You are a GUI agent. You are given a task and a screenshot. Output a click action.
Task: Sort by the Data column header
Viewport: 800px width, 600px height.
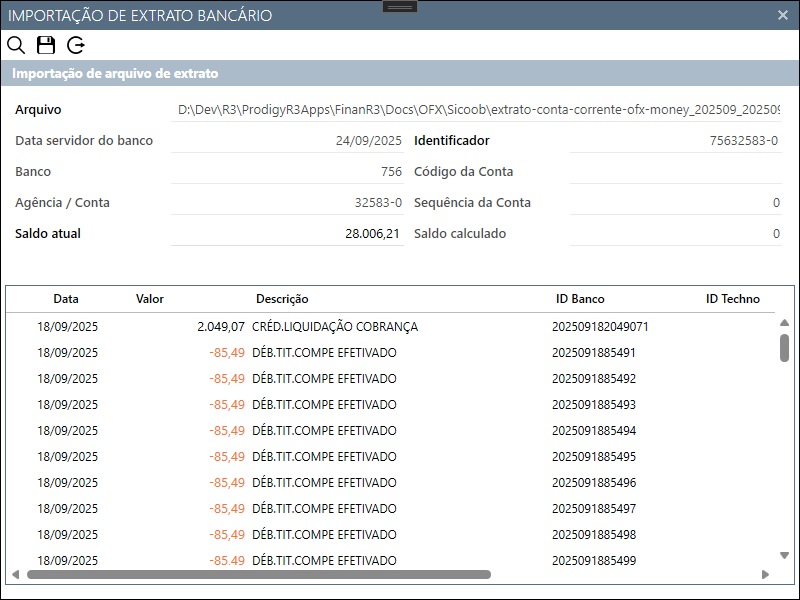(x=66, y=299)
